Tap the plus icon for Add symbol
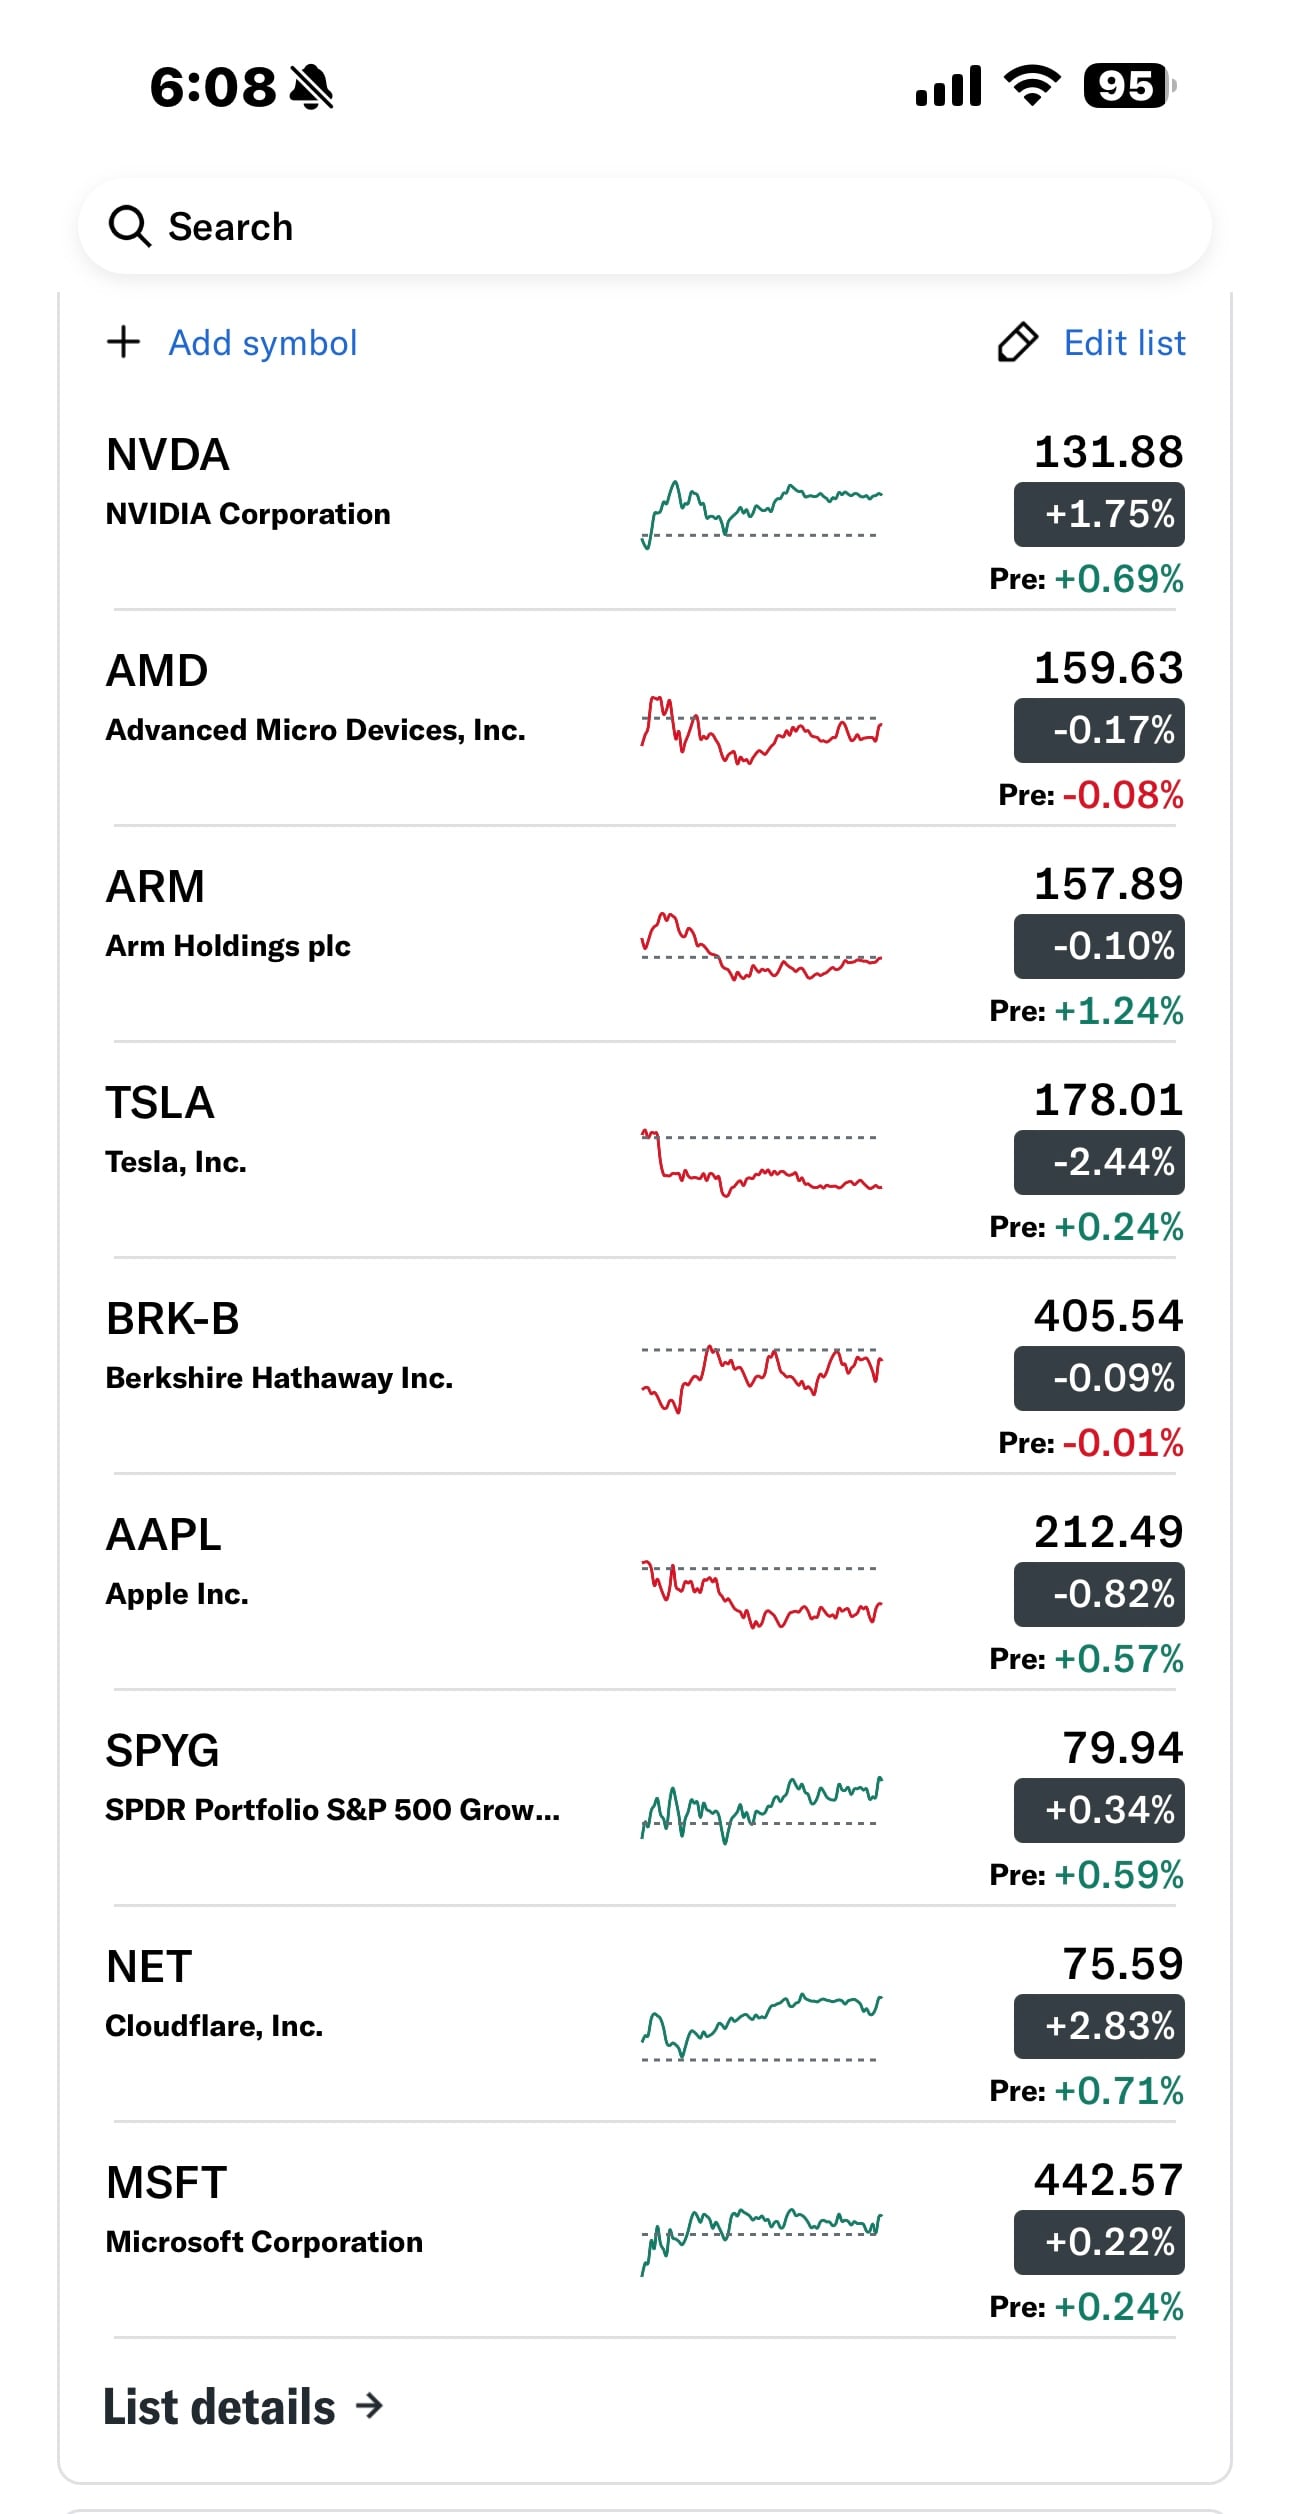1290x2514 pixels. tap(123, 342)
